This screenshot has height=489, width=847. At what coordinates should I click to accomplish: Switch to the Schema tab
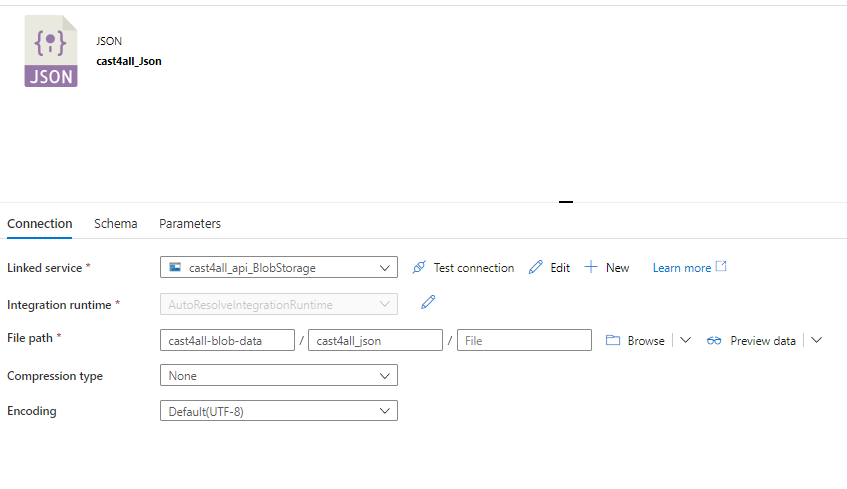(116, 224)
